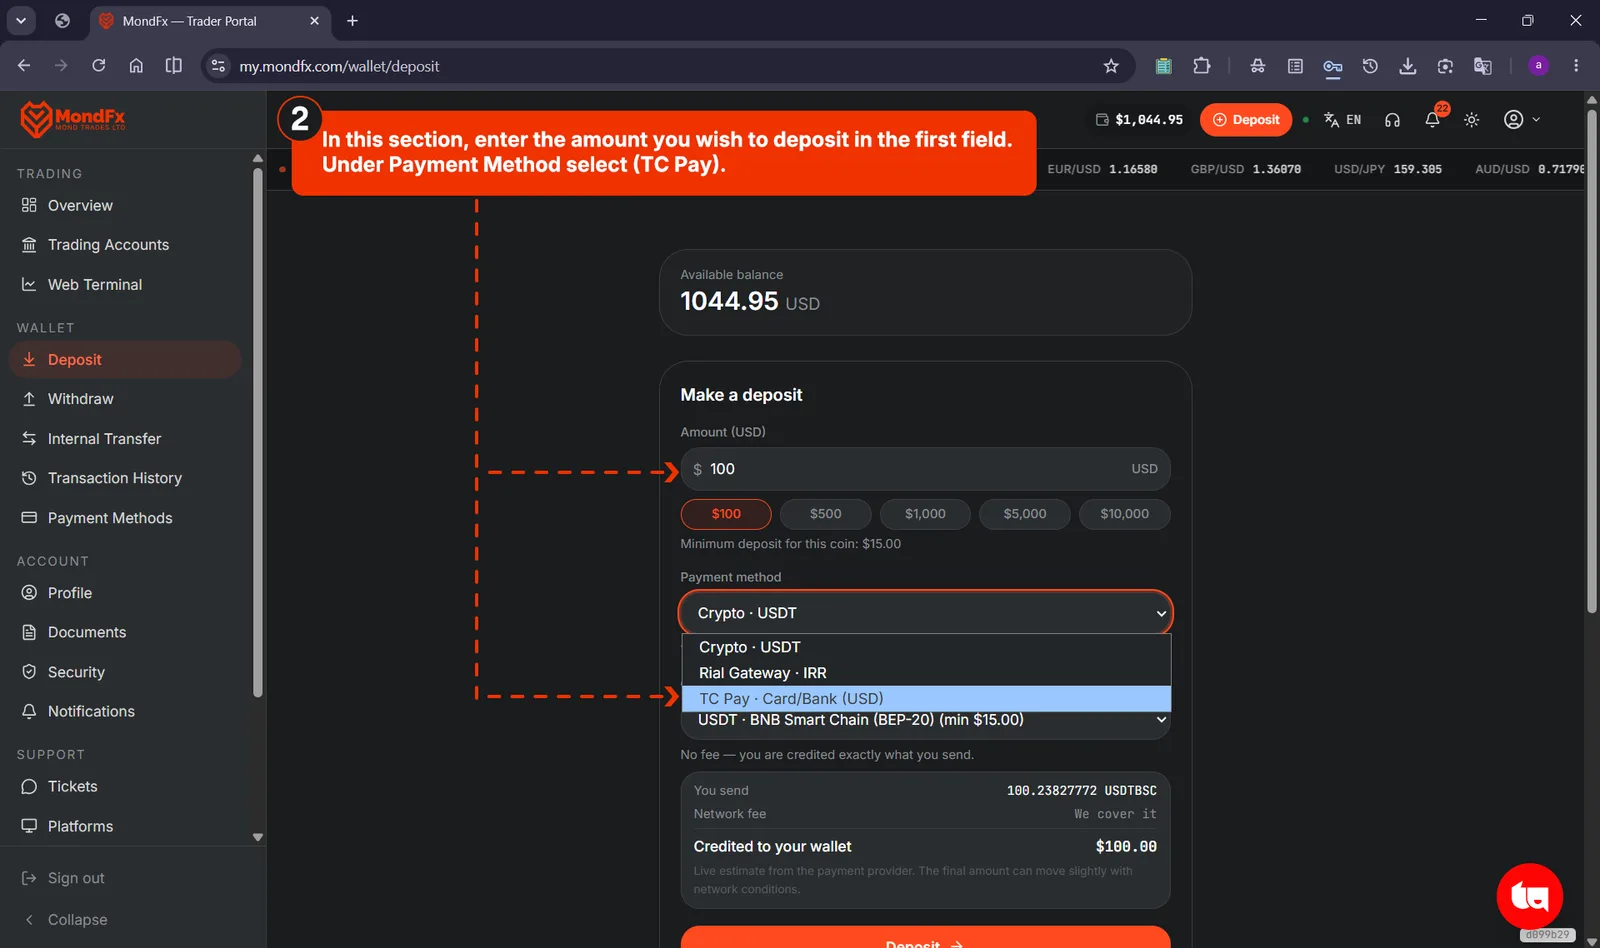The height and width of the screenshot is (948, 1600).
Task: Open Platforms page
Action: click(125, 826)
